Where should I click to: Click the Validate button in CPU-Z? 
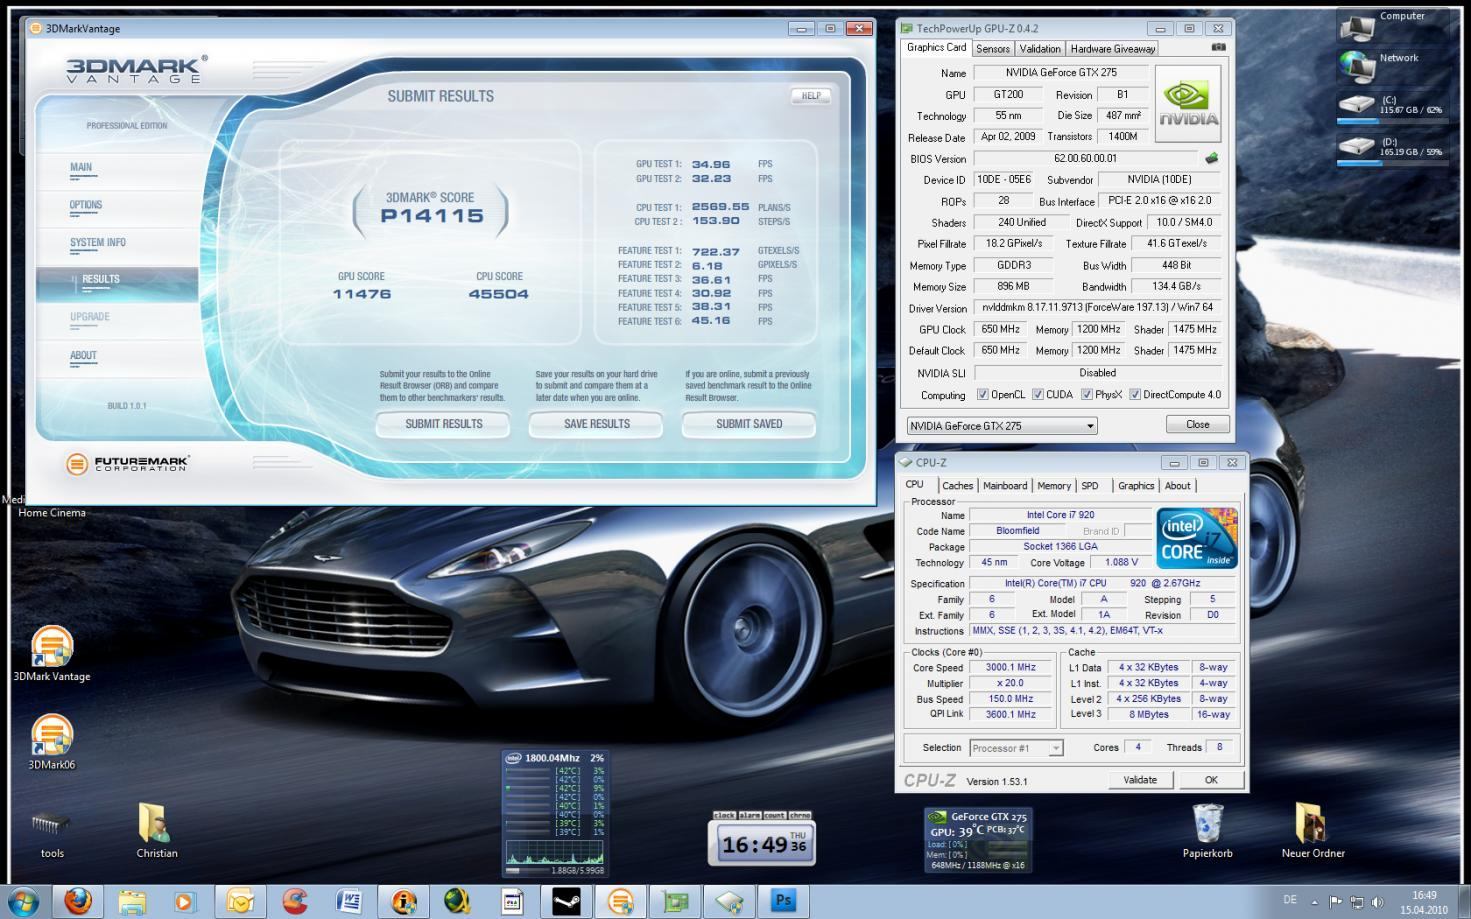1140,780
